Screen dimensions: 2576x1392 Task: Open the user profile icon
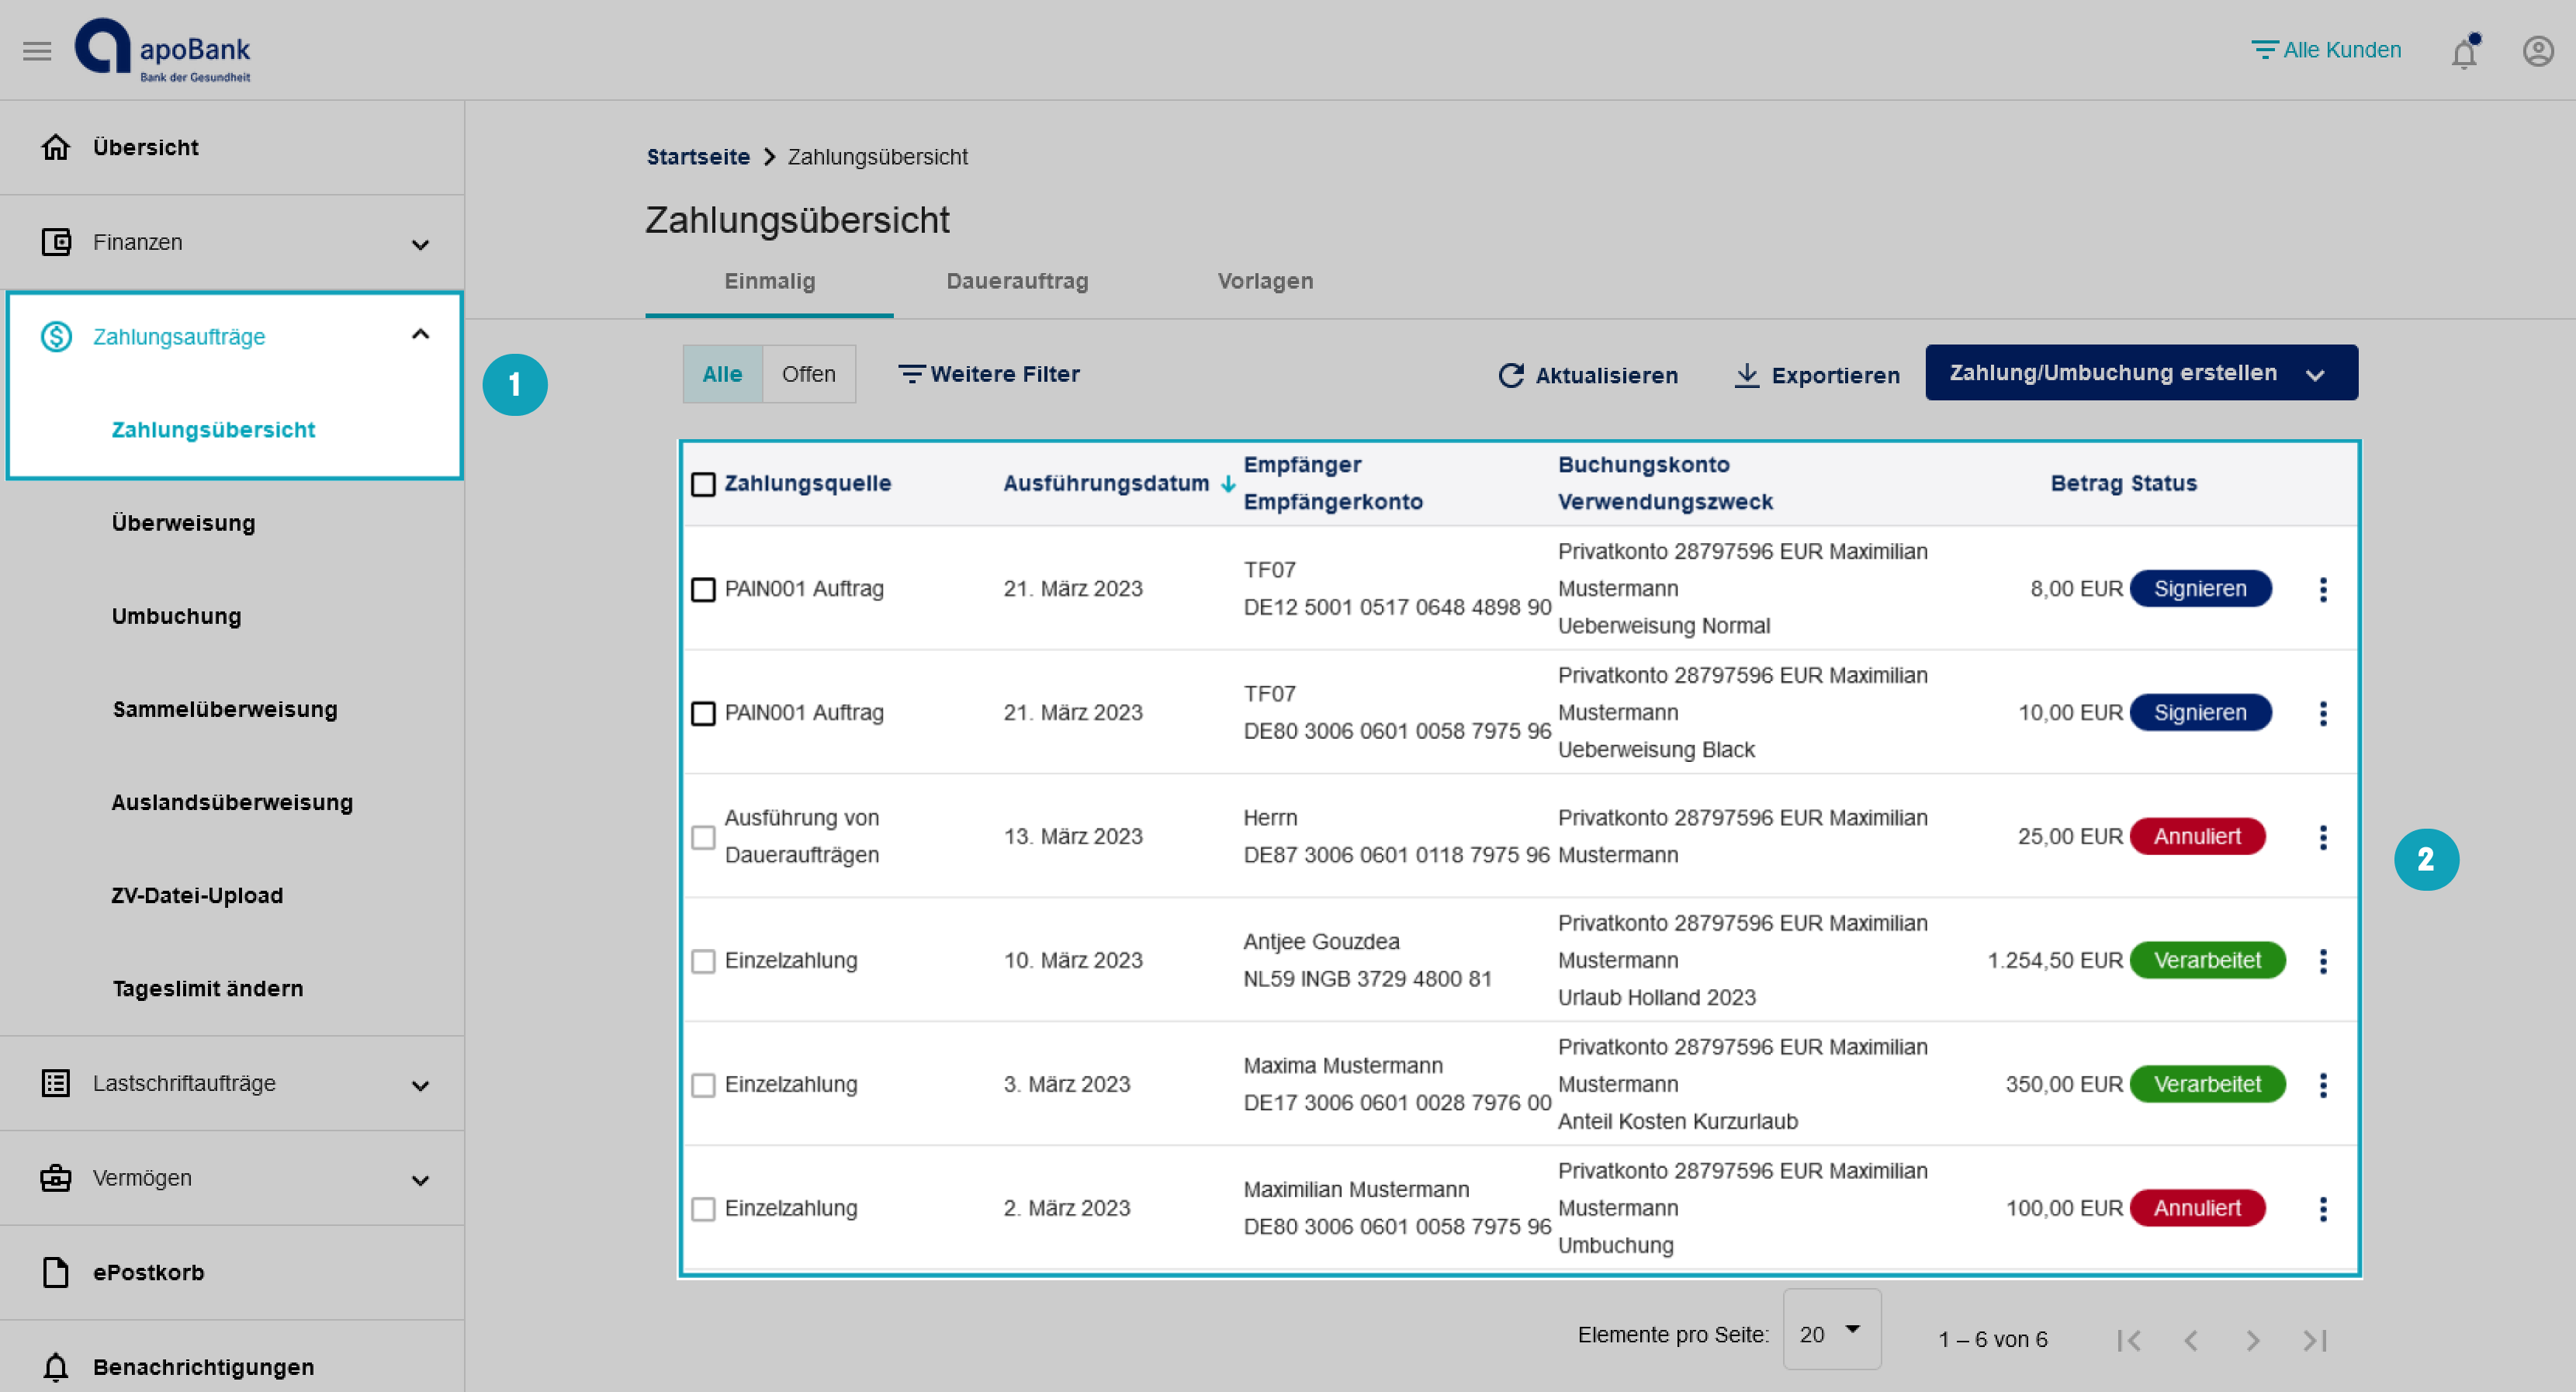[x=2538, y=51]
